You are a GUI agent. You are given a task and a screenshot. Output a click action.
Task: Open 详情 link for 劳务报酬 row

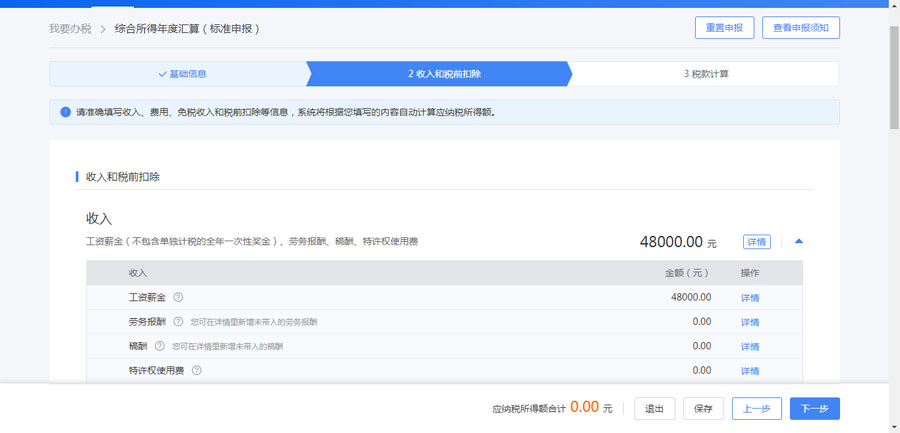(x=749, y=322)
